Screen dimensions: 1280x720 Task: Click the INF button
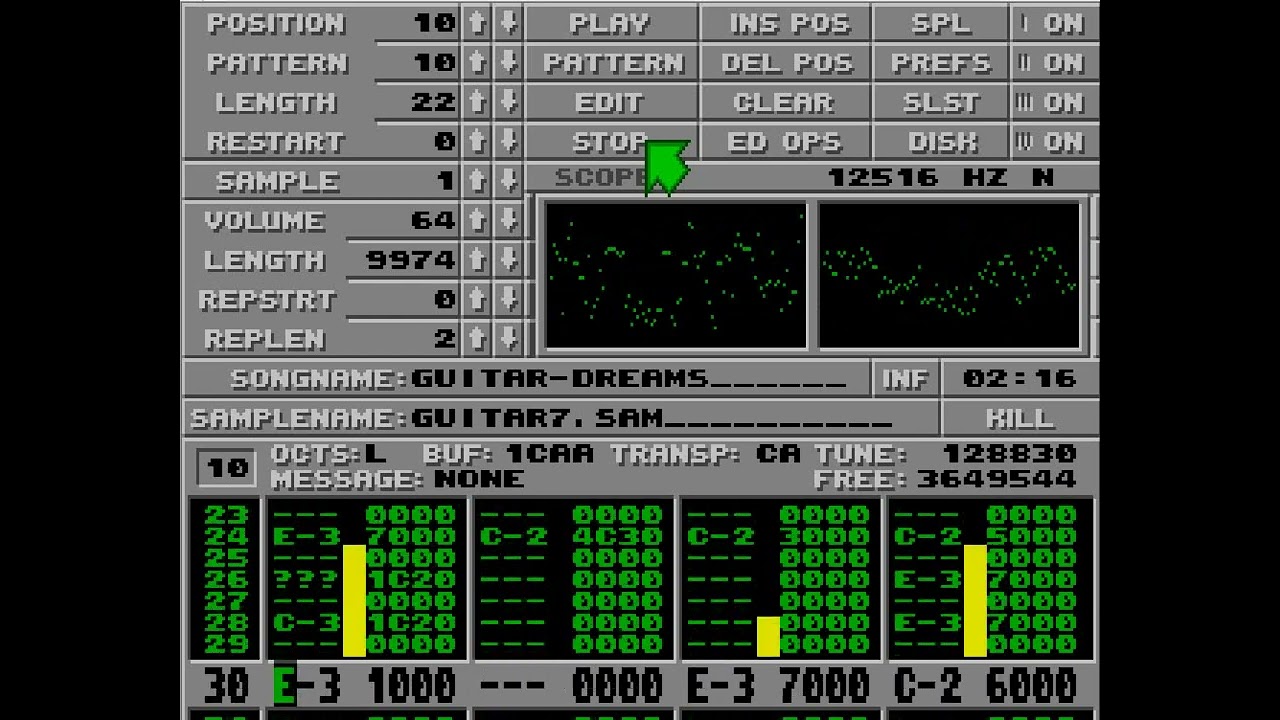tap(905, 379)
